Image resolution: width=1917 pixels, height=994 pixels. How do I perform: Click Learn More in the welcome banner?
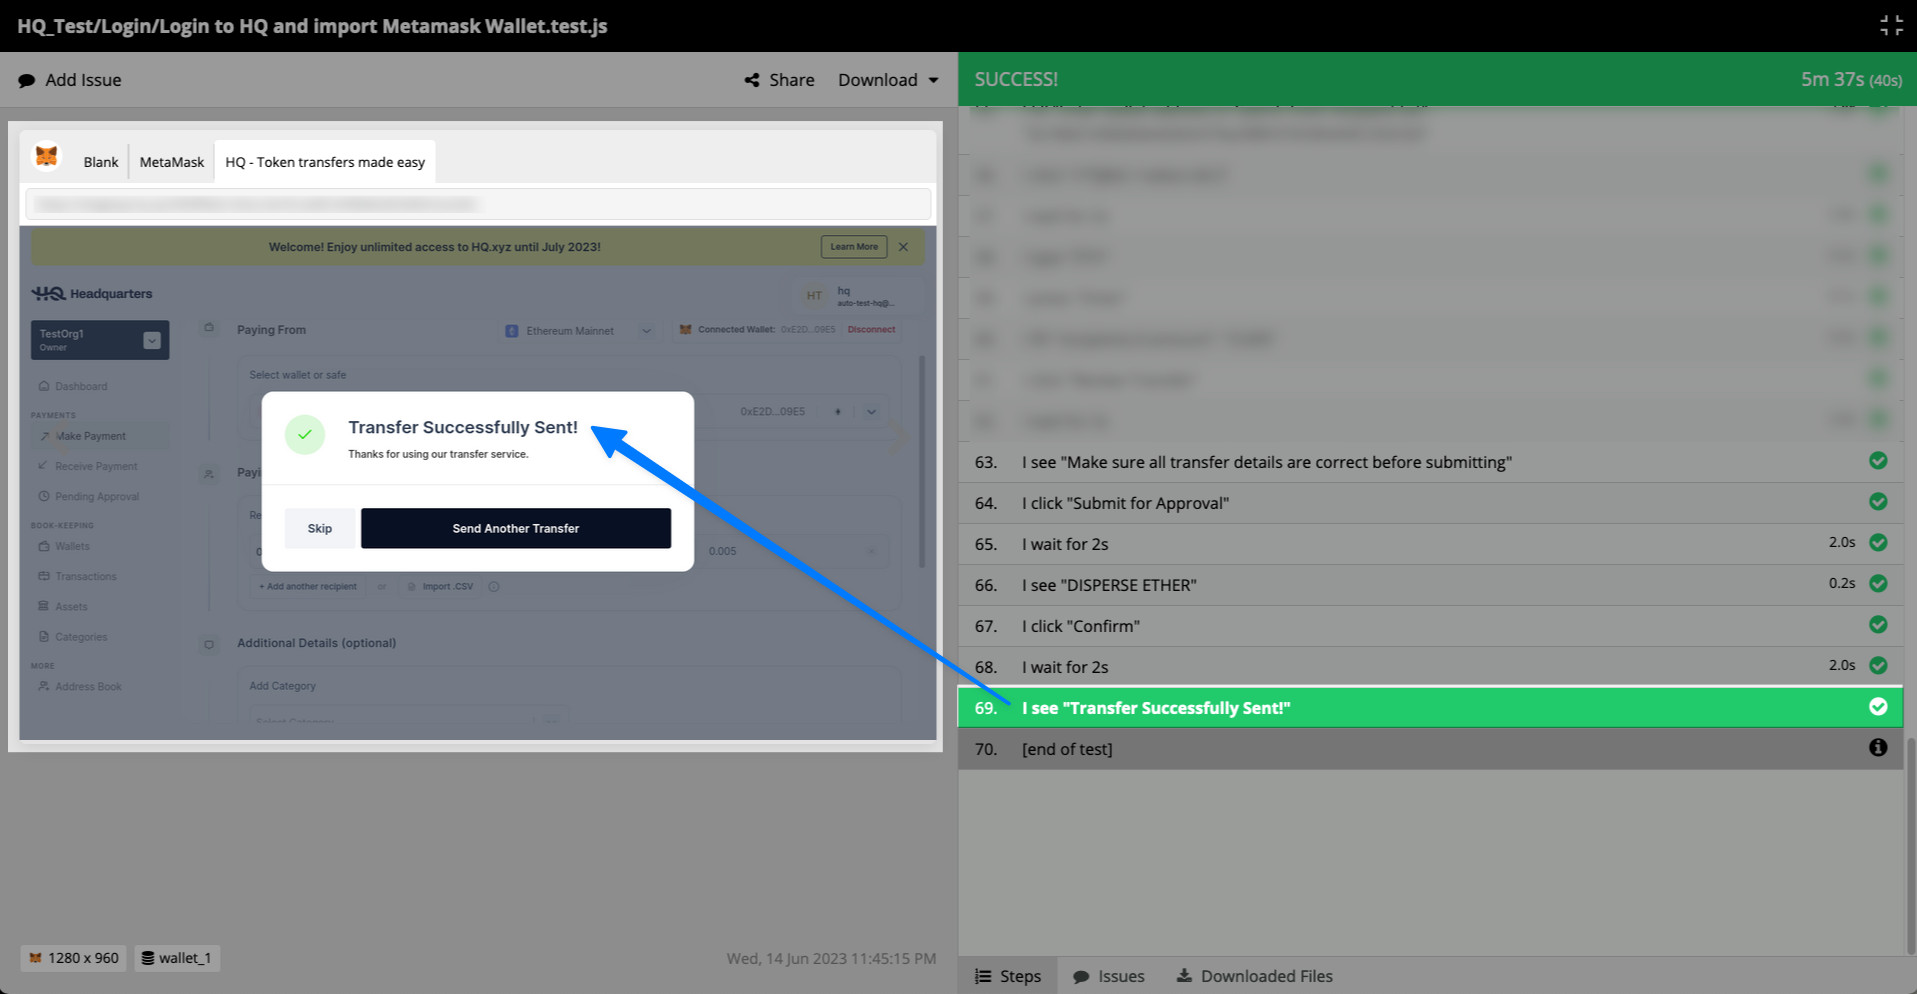tap(854, 247)
